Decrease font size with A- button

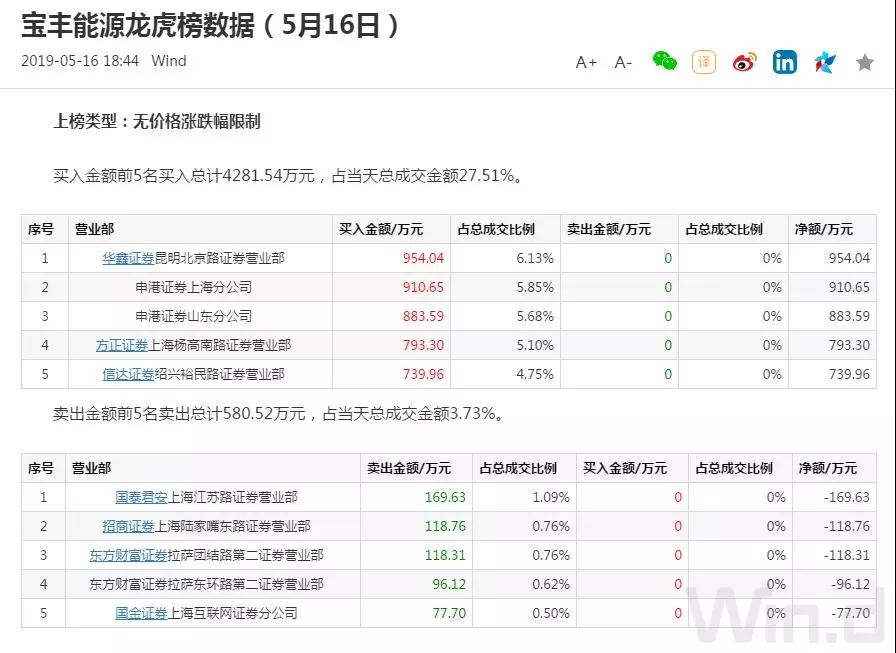(x=623, y=62)
